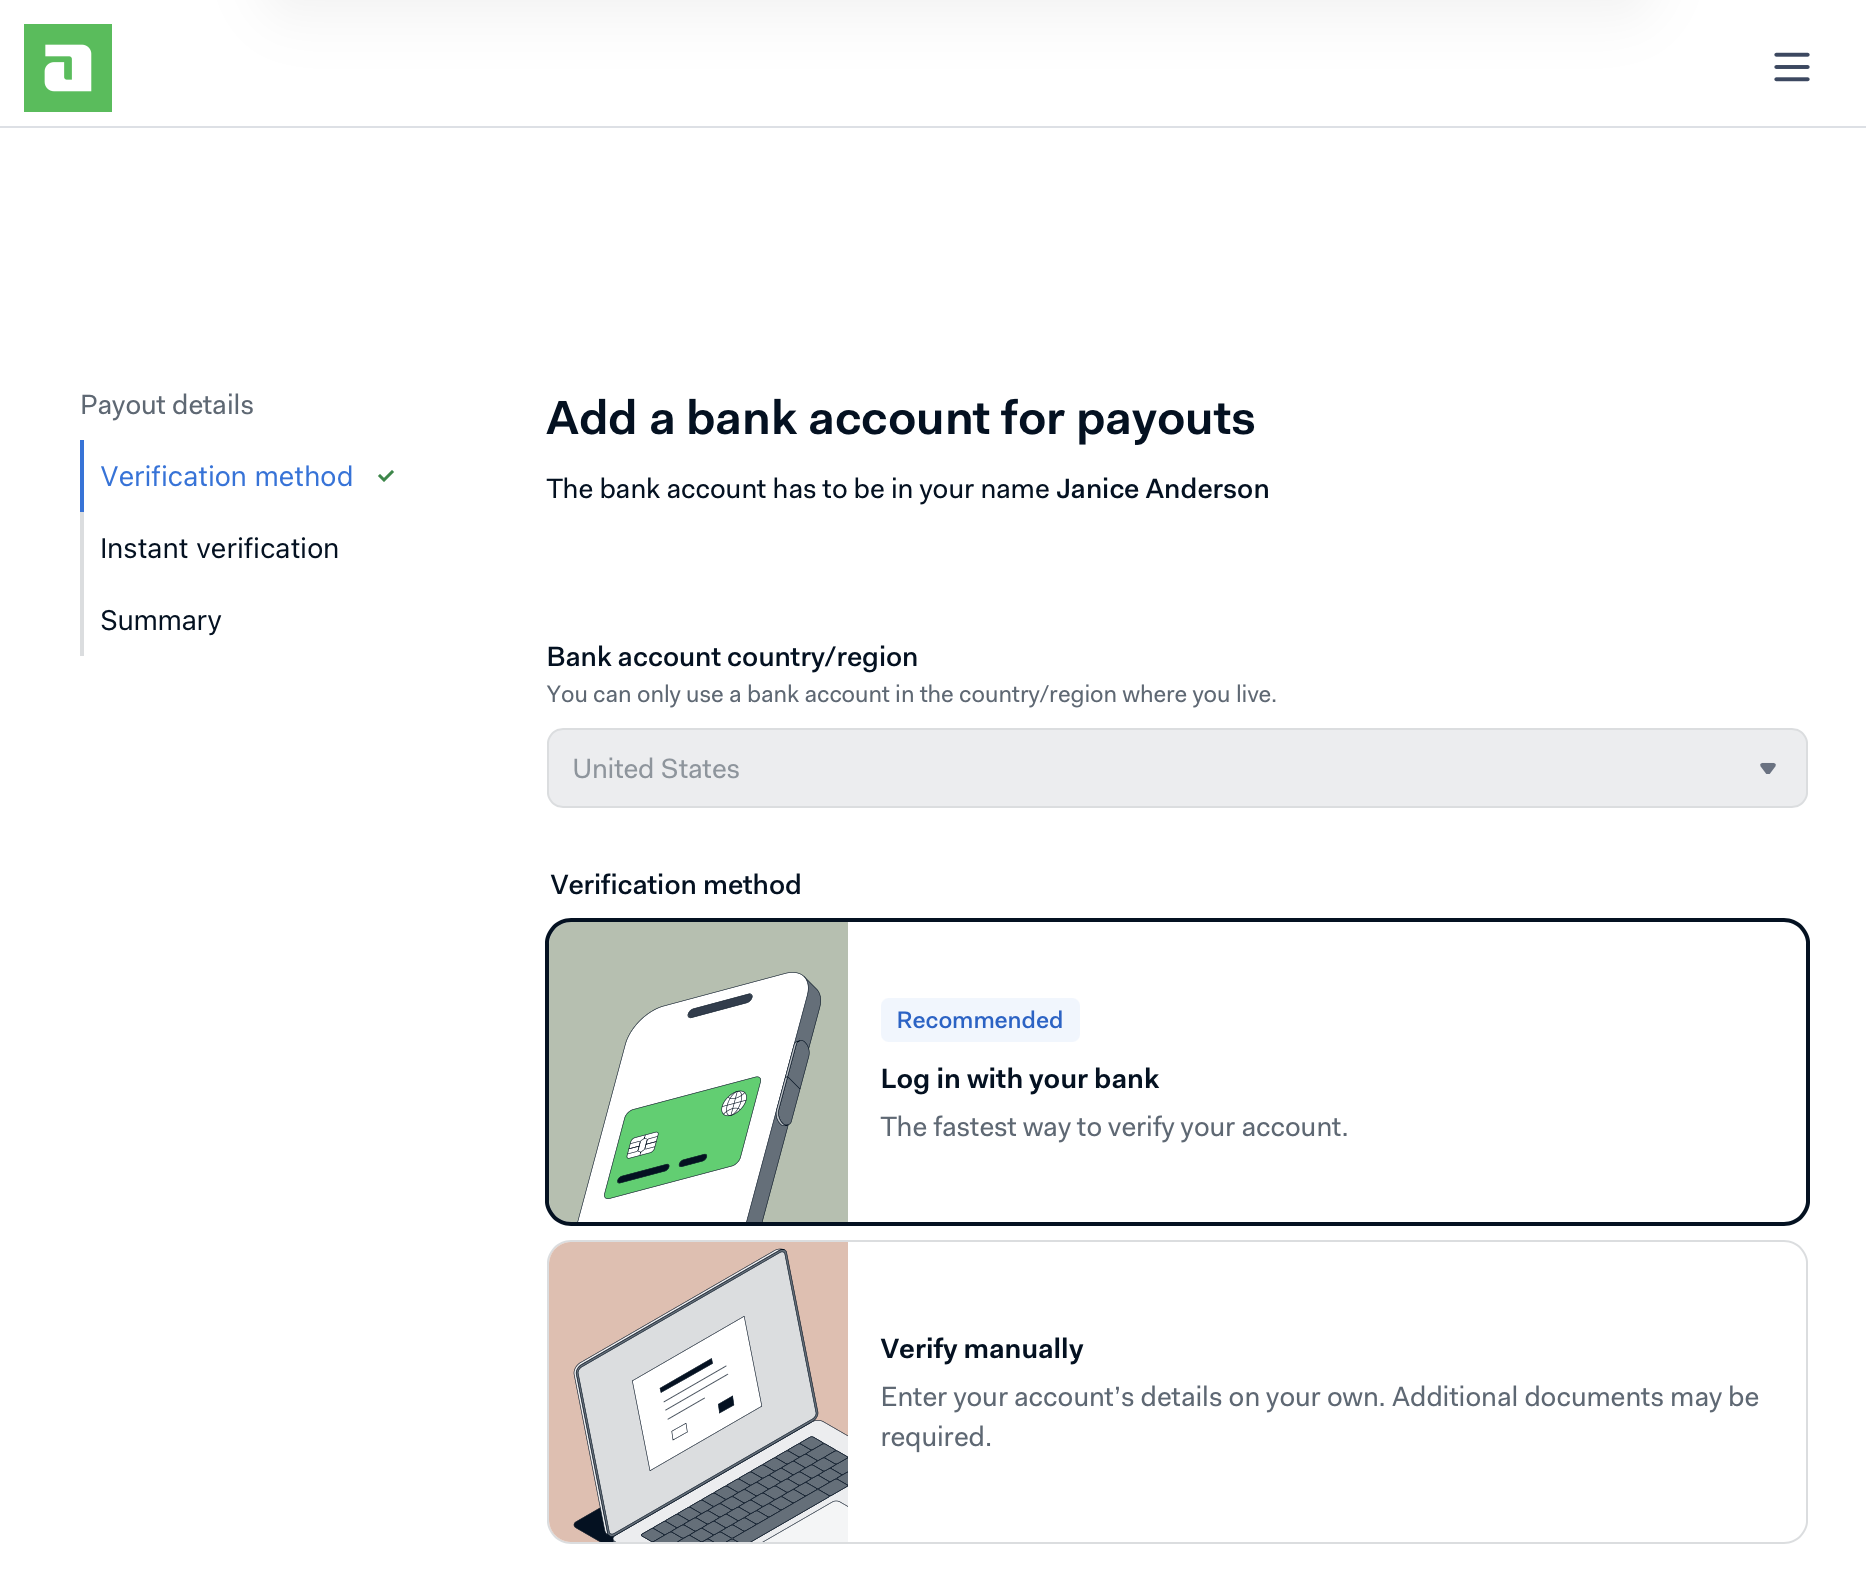Go to Verification method step
Viewport: 1866px width, 1592px height.
tap(227, 476)
